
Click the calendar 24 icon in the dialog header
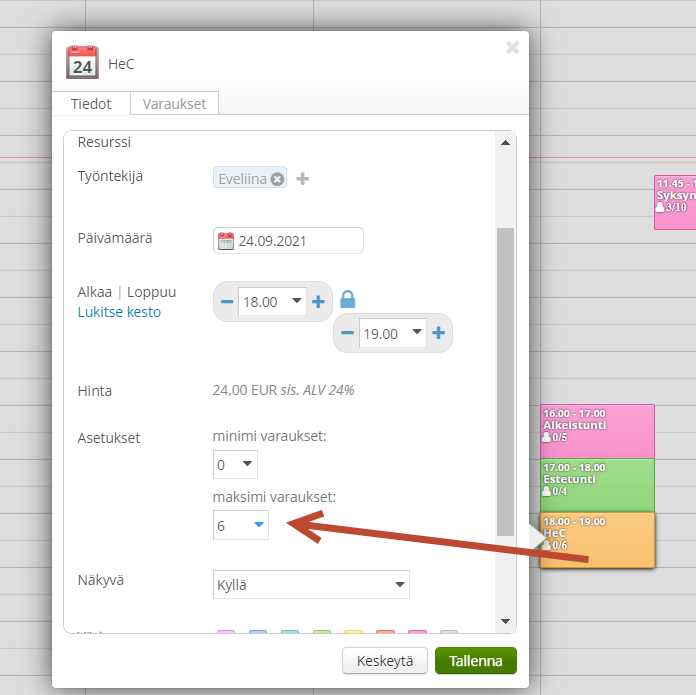coord(82,62)
